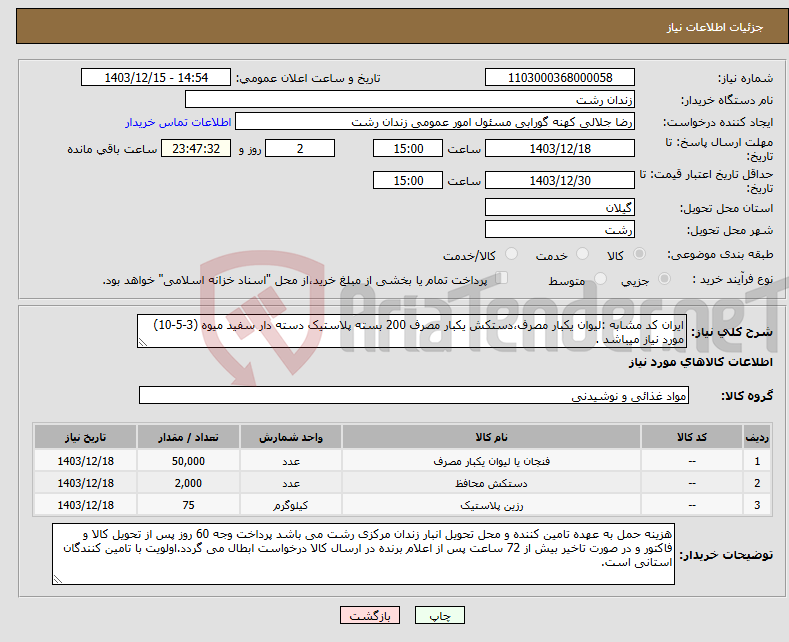The image size is (789, 642).
Task: Click the item رزین پلاستیک
Action: click(492, 506)
